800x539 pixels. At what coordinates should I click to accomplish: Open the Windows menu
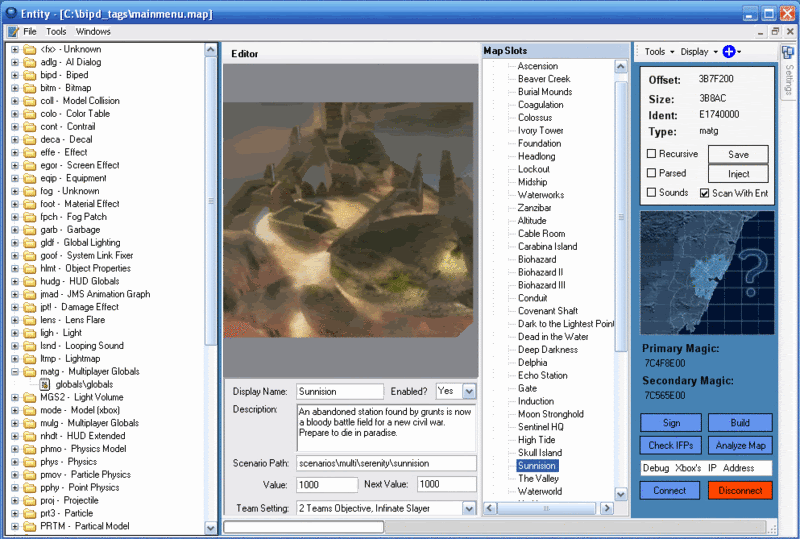pos(93,32)
